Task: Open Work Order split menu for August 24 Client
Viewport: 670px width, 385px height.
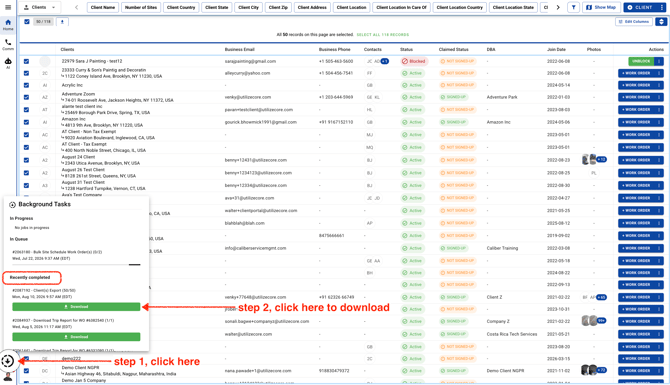Action: (659, 160)
